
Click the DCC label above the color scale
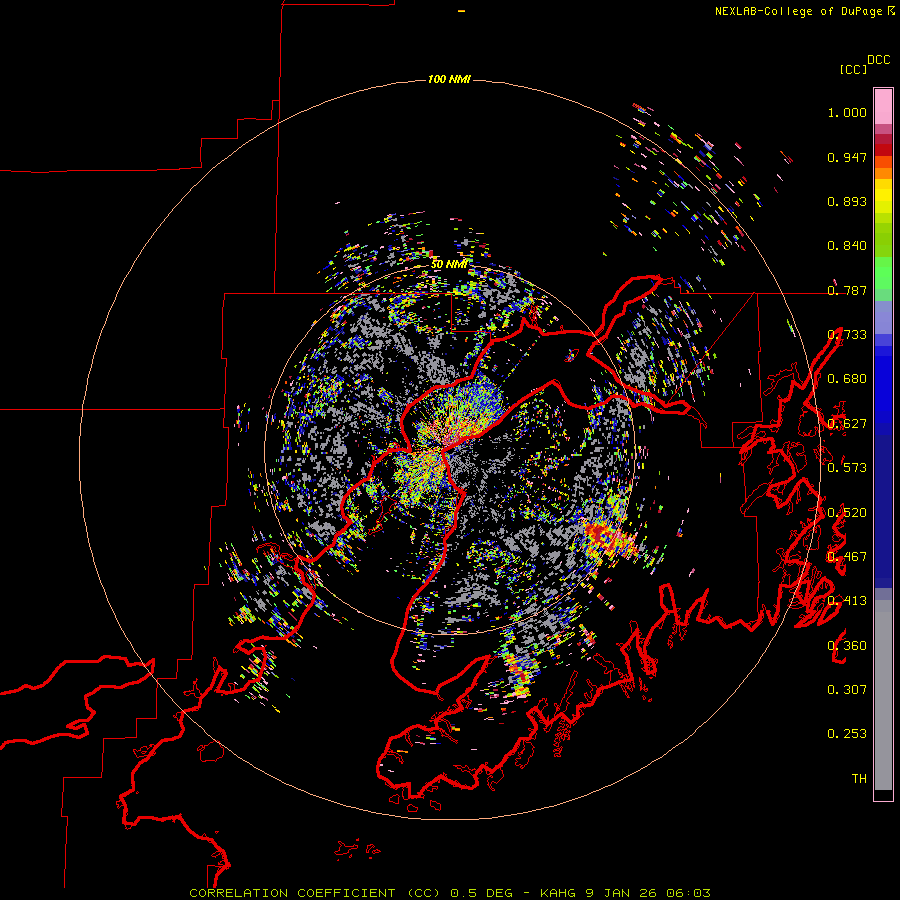(879, 60)
